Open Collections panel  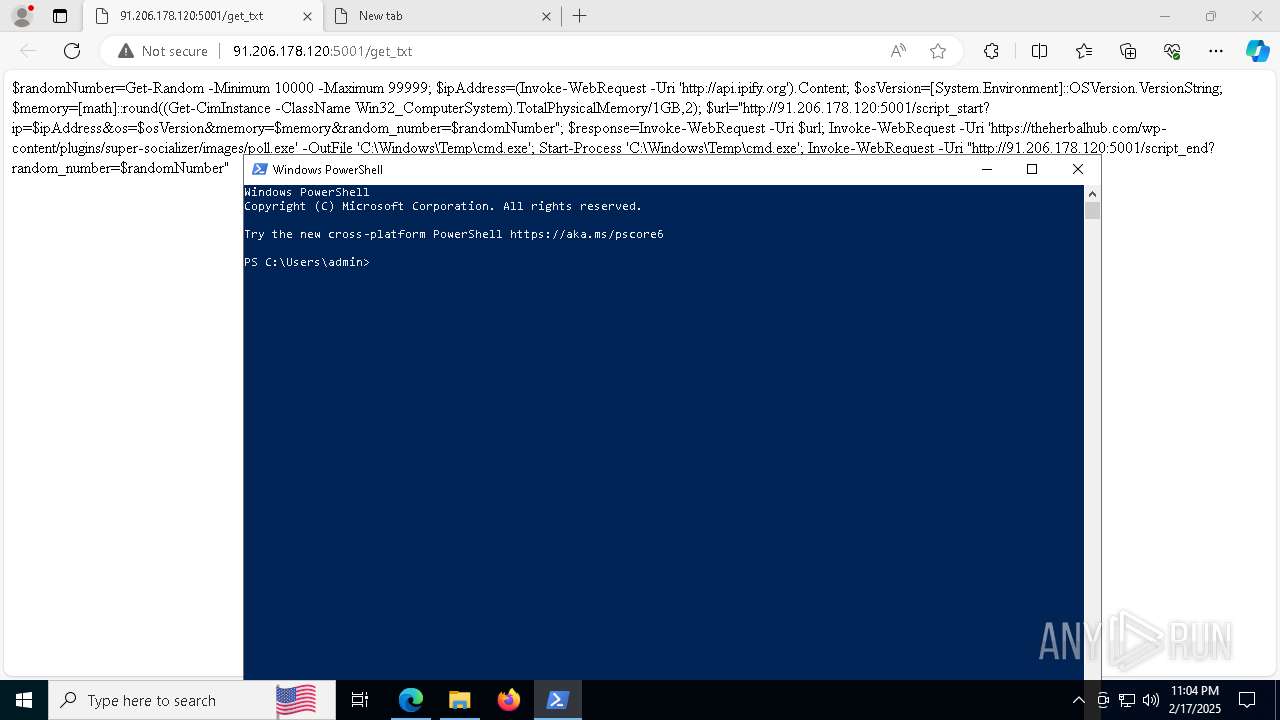click(1128, 51)
